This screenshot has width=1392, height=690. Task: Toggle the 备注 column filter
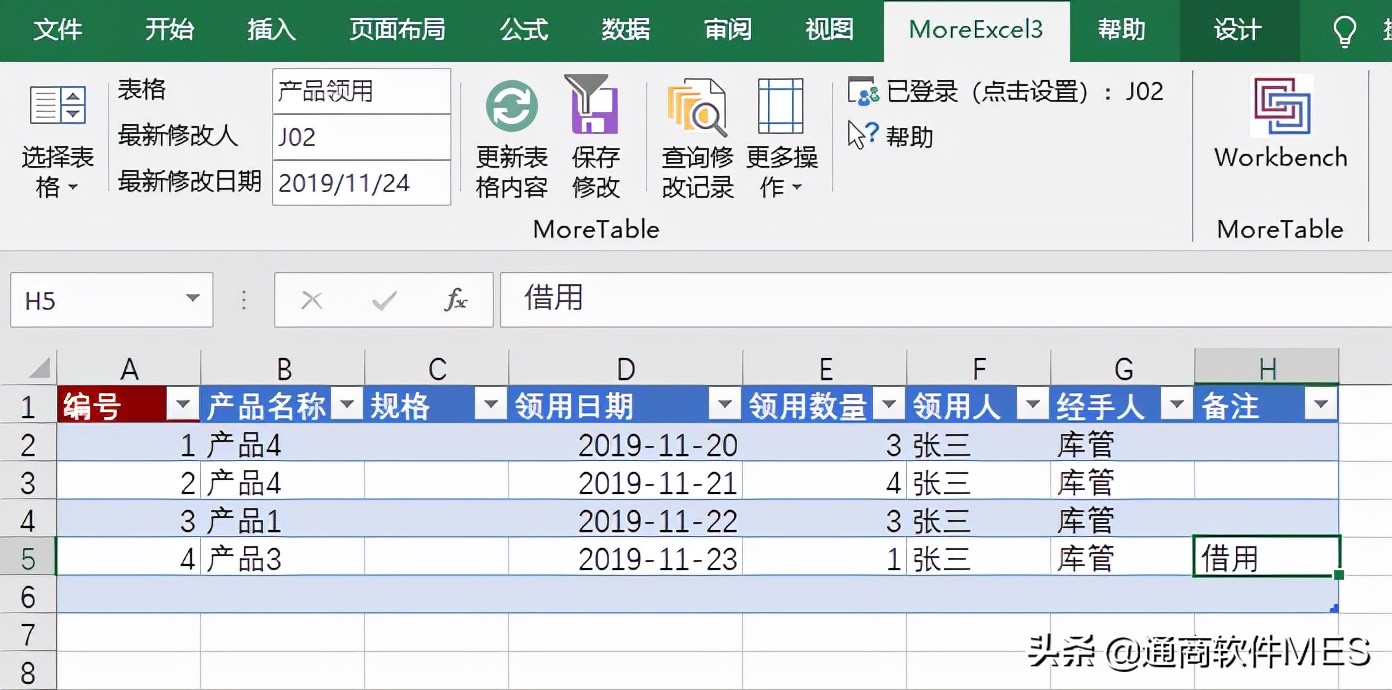pos(1322,405)
